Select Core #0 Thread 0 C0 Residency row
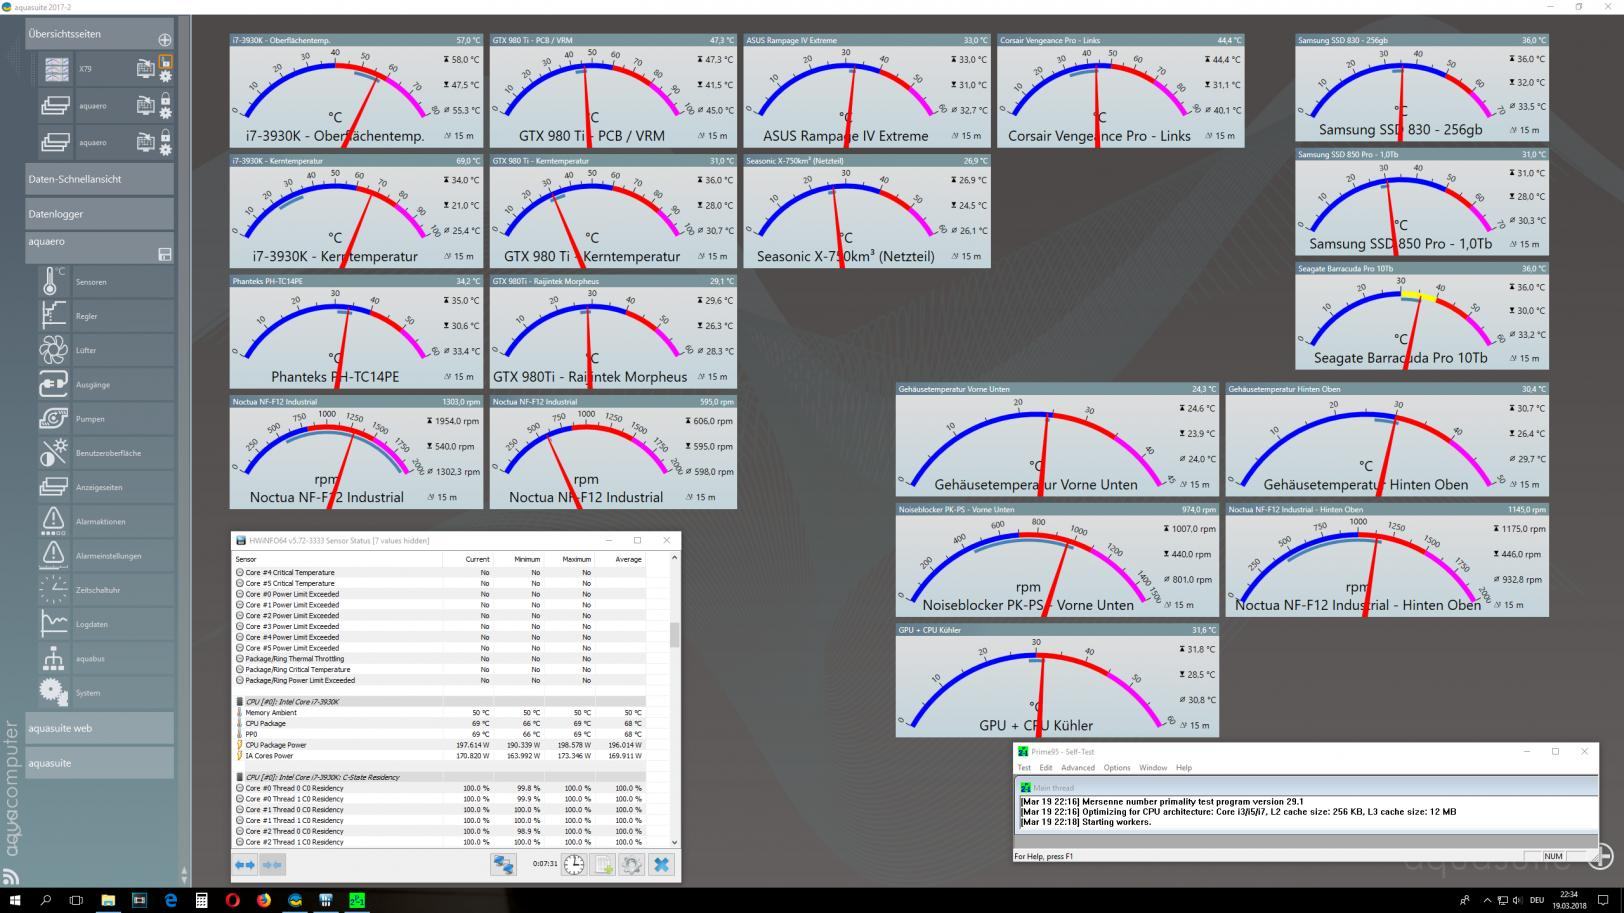This screenshot has width=1624, height=913. (x=438, y=788)
